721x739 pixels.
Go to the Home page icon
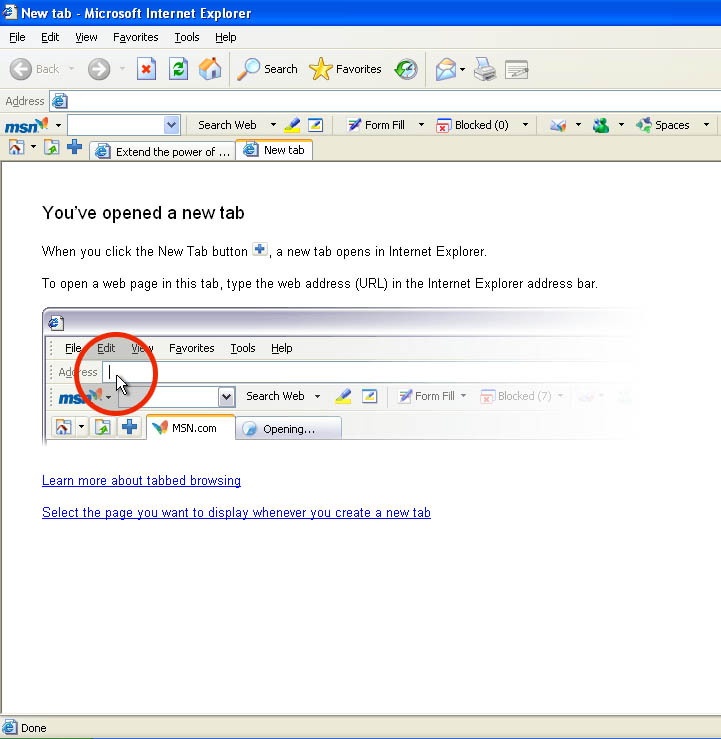(x=210, y=69)
